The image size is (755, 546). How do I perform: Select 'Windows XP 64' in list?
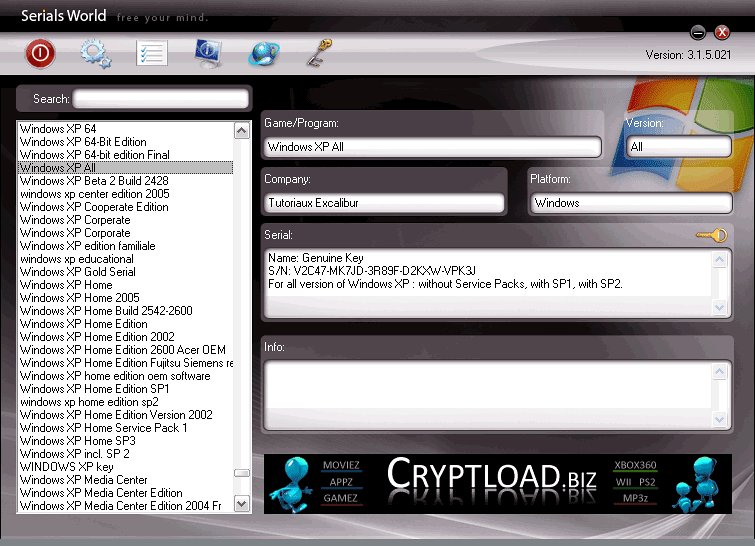pyautogui.click(x=126, y=129)
